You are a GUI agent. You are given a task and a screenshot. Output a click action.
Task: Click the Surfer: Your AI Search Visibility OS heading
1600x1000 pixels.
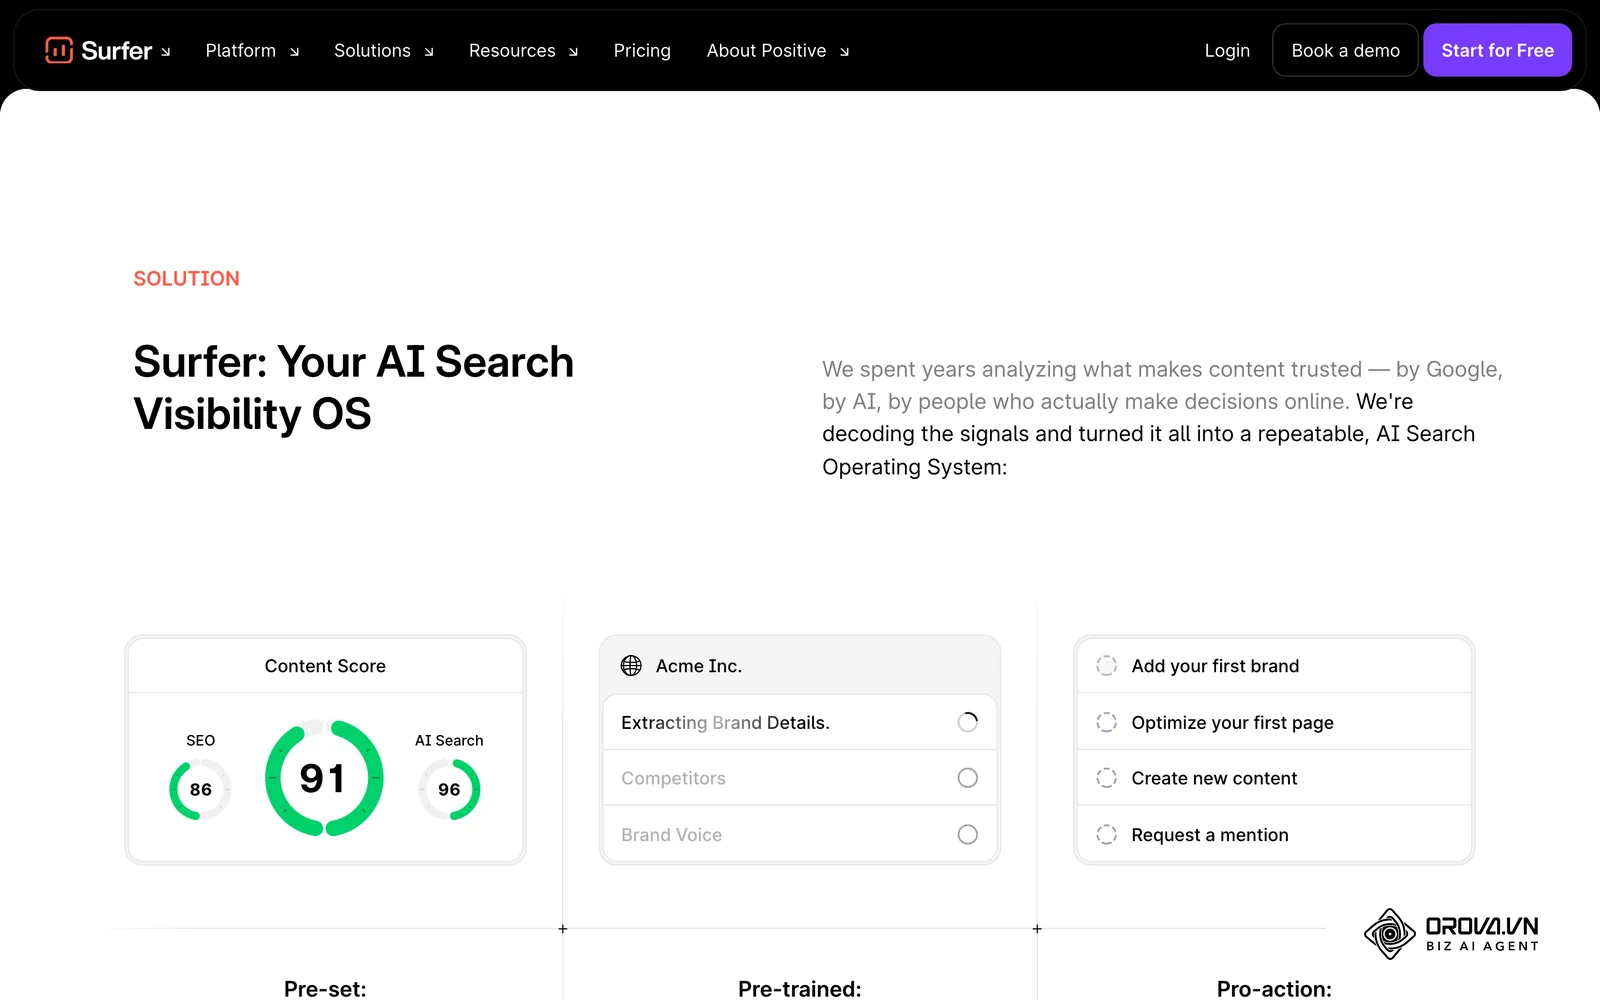pos(353,388)
